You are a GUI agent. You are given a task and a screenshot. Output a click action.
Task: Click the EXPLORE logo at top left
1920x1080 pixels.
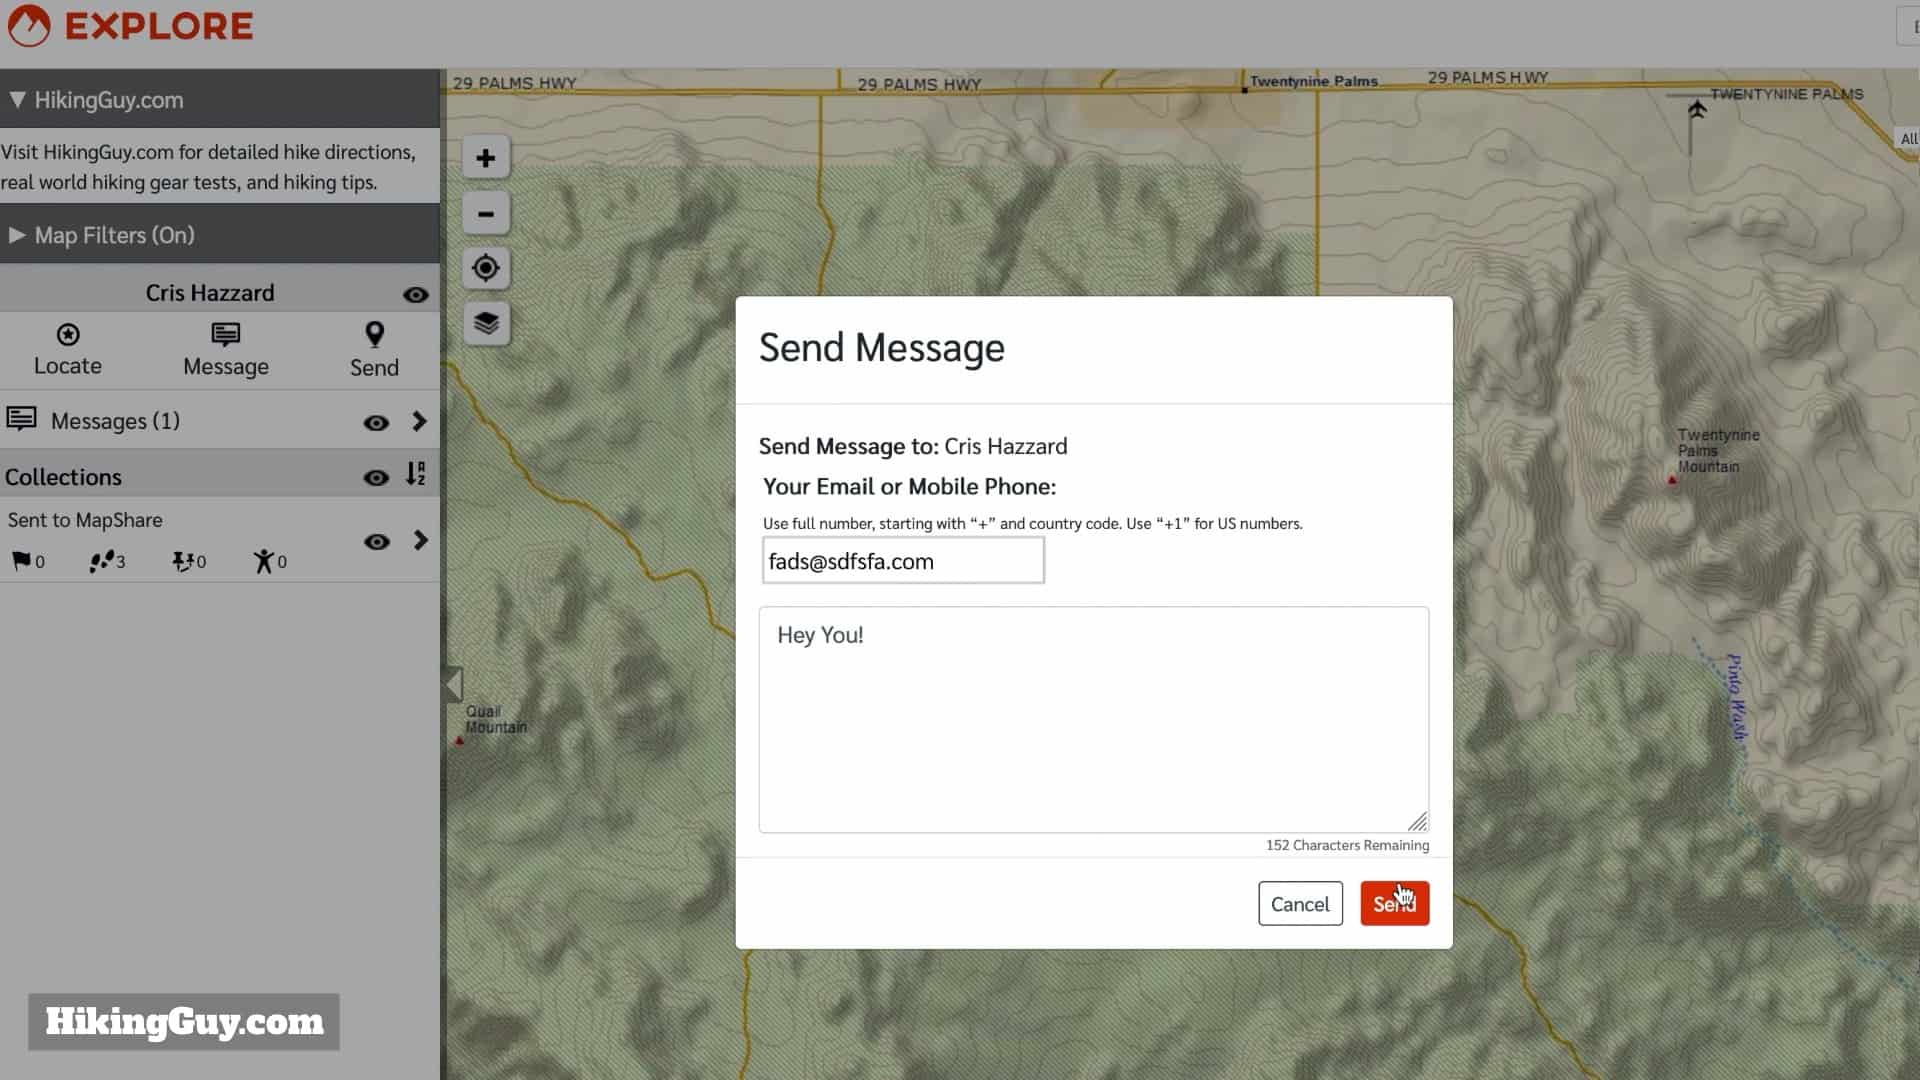coord(130,25)
